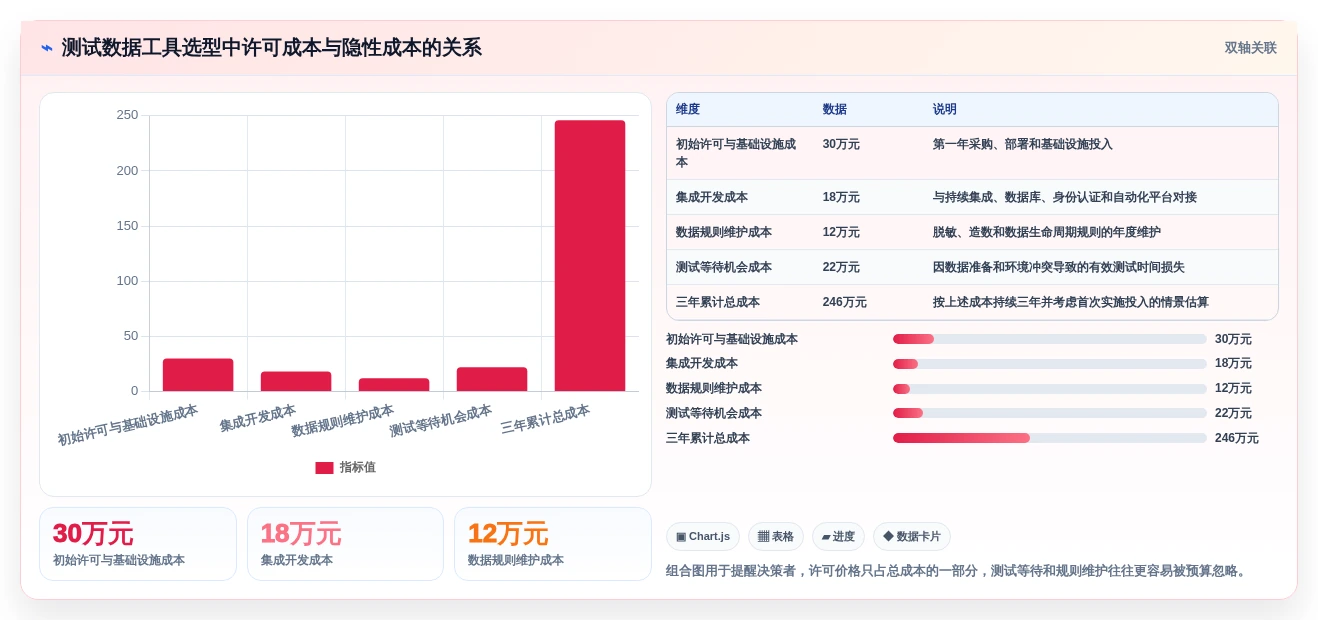Click the 脱敏、造数 description cell

(1101, 232)
